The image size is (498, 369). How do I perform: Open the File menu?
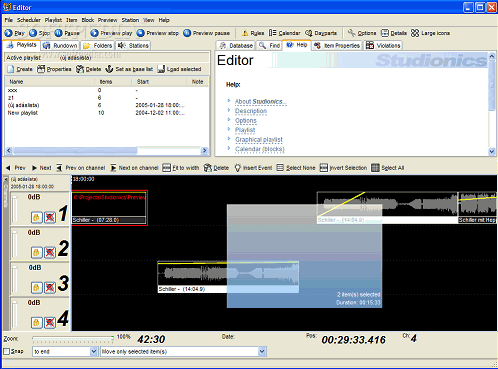pyautogui.click(x=9, y=20)
